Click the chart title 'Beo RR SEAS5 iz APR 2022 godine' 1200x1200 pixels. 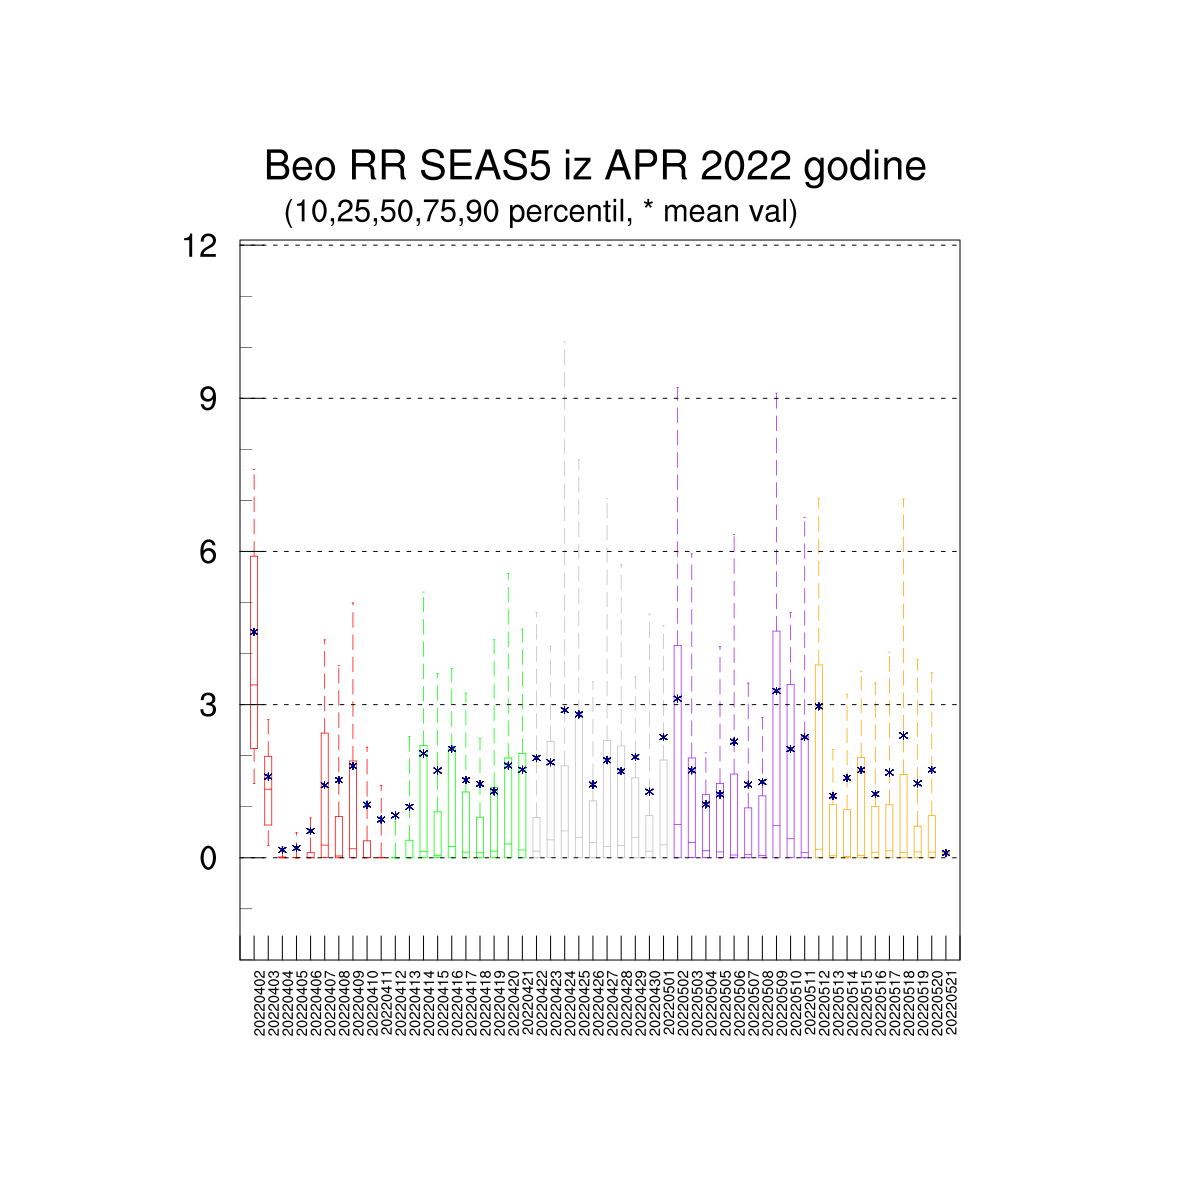pyautogui.click(x=595, y=166)
